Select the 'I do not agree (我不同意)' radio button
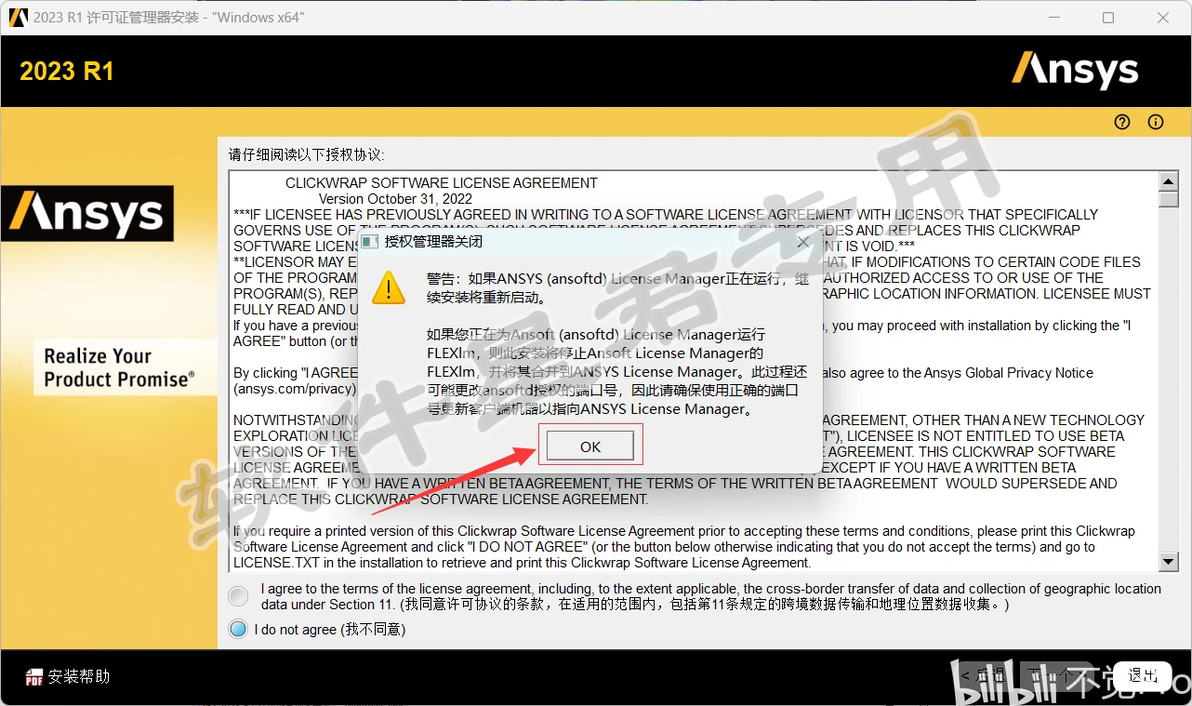This screenshot has width=1192, height=706. pos(238,629)
